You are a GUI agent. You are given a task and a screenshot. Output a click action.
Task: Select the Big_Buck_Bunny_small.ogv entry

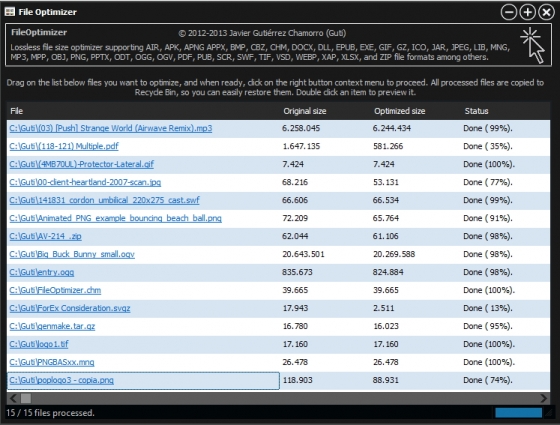click(x=72, y=254)
